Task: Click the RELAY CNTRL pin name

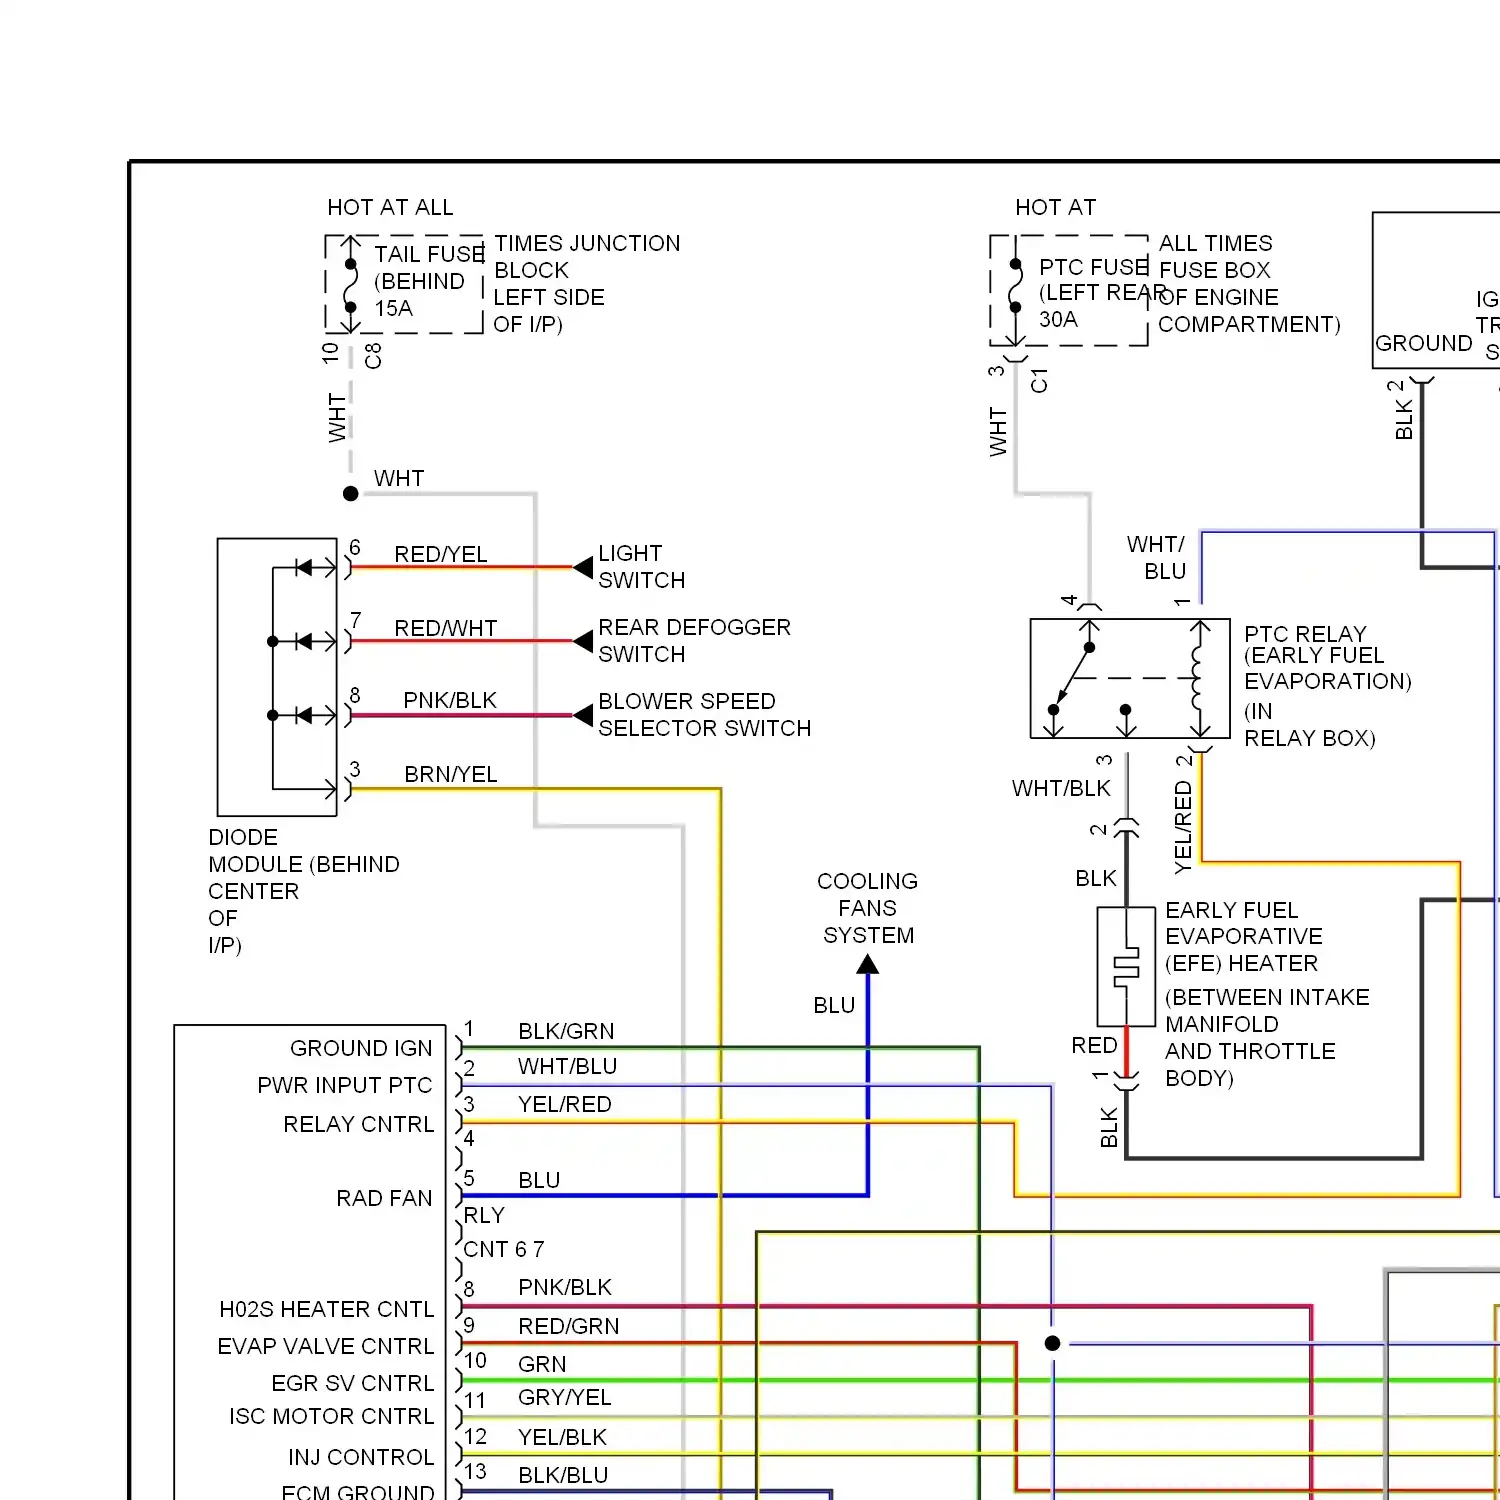Action: coord(359,1124)
